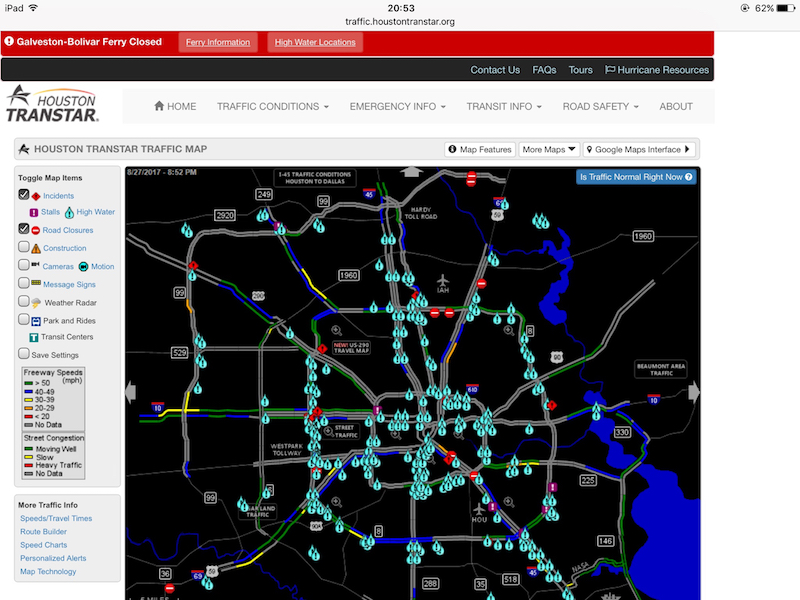Image resolution: width=800 pixels, height=600 pixels.
Task: Click the Motion camera icon
Action: pos(83,266)
